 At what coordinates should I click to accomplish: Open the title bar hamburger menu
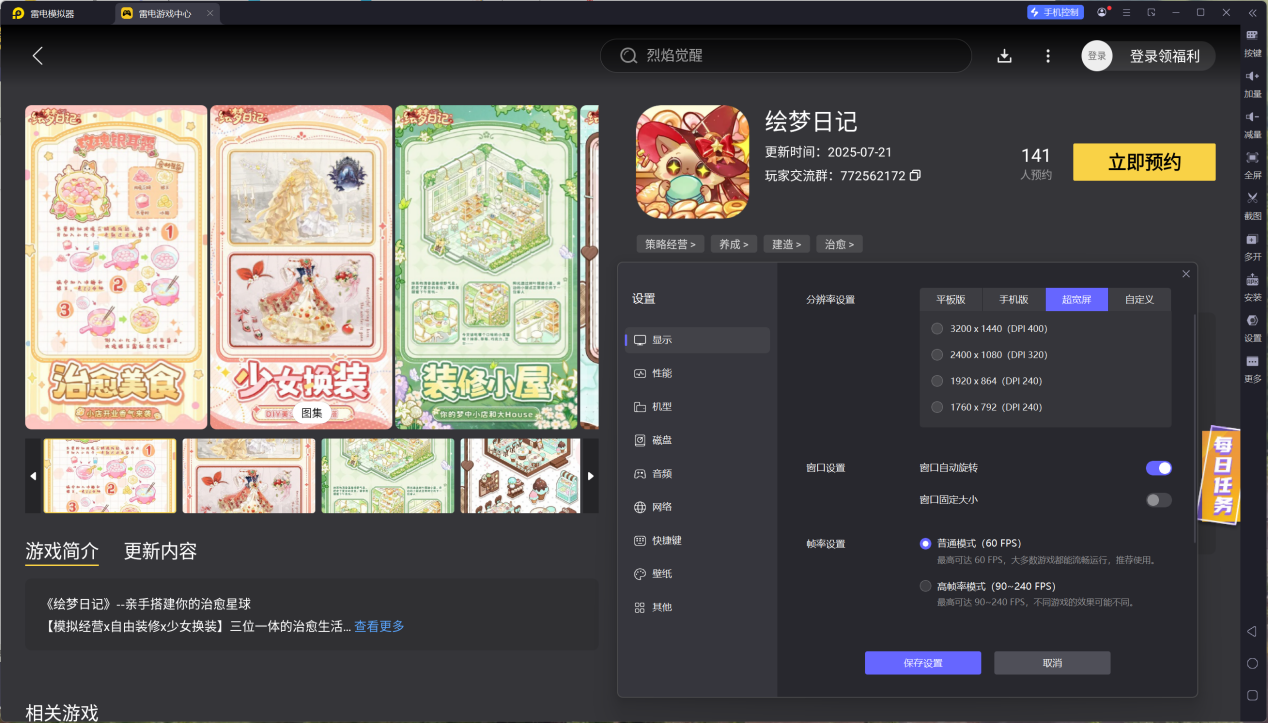click(1127, 12)
